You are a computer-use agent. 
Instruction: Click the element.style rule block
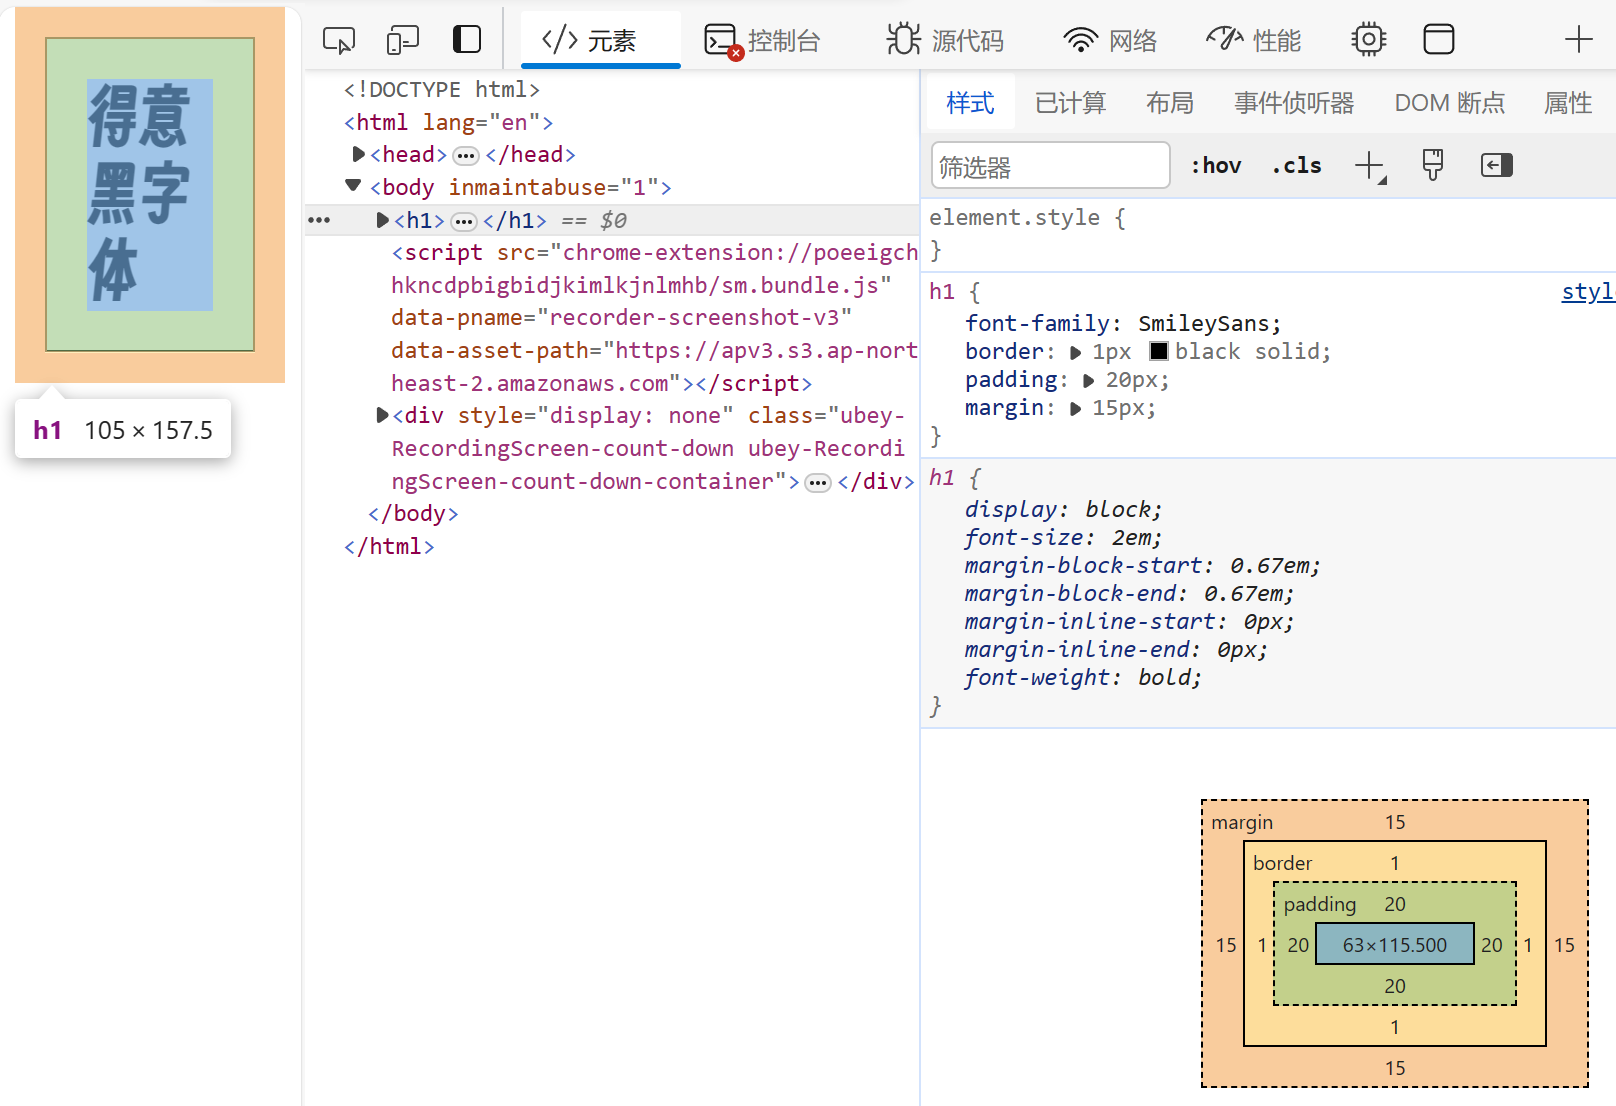pyautogui.click(x=1268, y=234)
